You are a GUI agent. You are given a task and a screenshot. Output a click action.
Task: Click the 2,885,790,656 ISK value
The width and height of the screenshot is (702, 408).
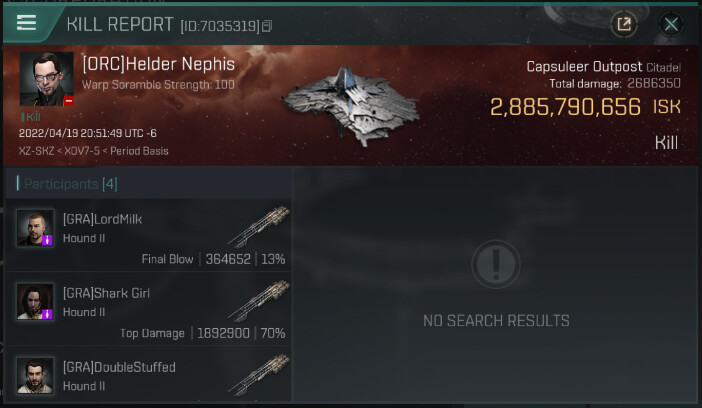point(566,107)
